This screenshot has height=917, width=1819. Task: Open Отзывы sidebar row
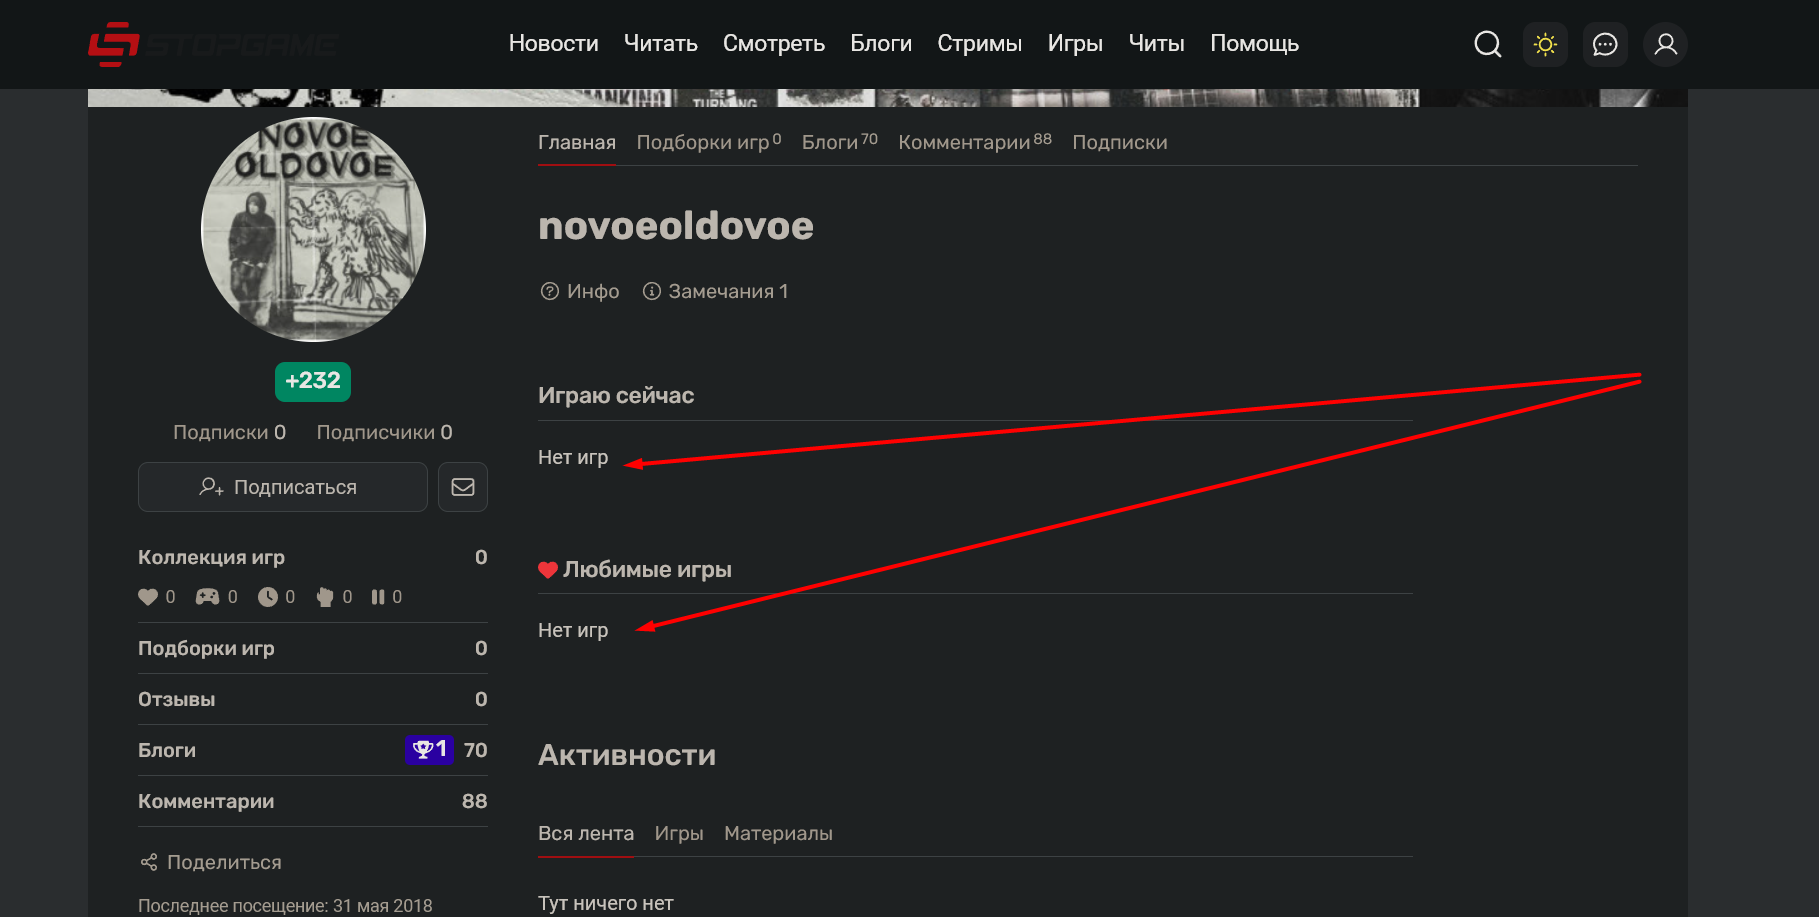[x=313, y=699]
